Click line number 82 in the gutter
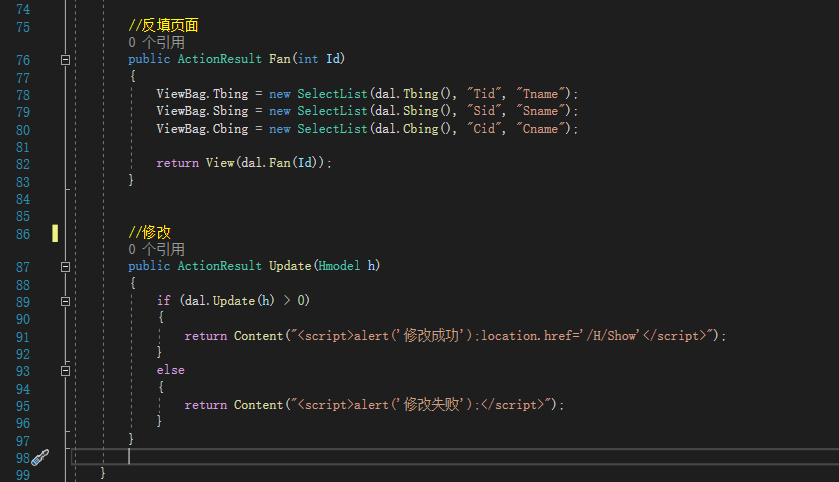The width and height of the screenshot is (839, 482). click(x=22, y=163)
